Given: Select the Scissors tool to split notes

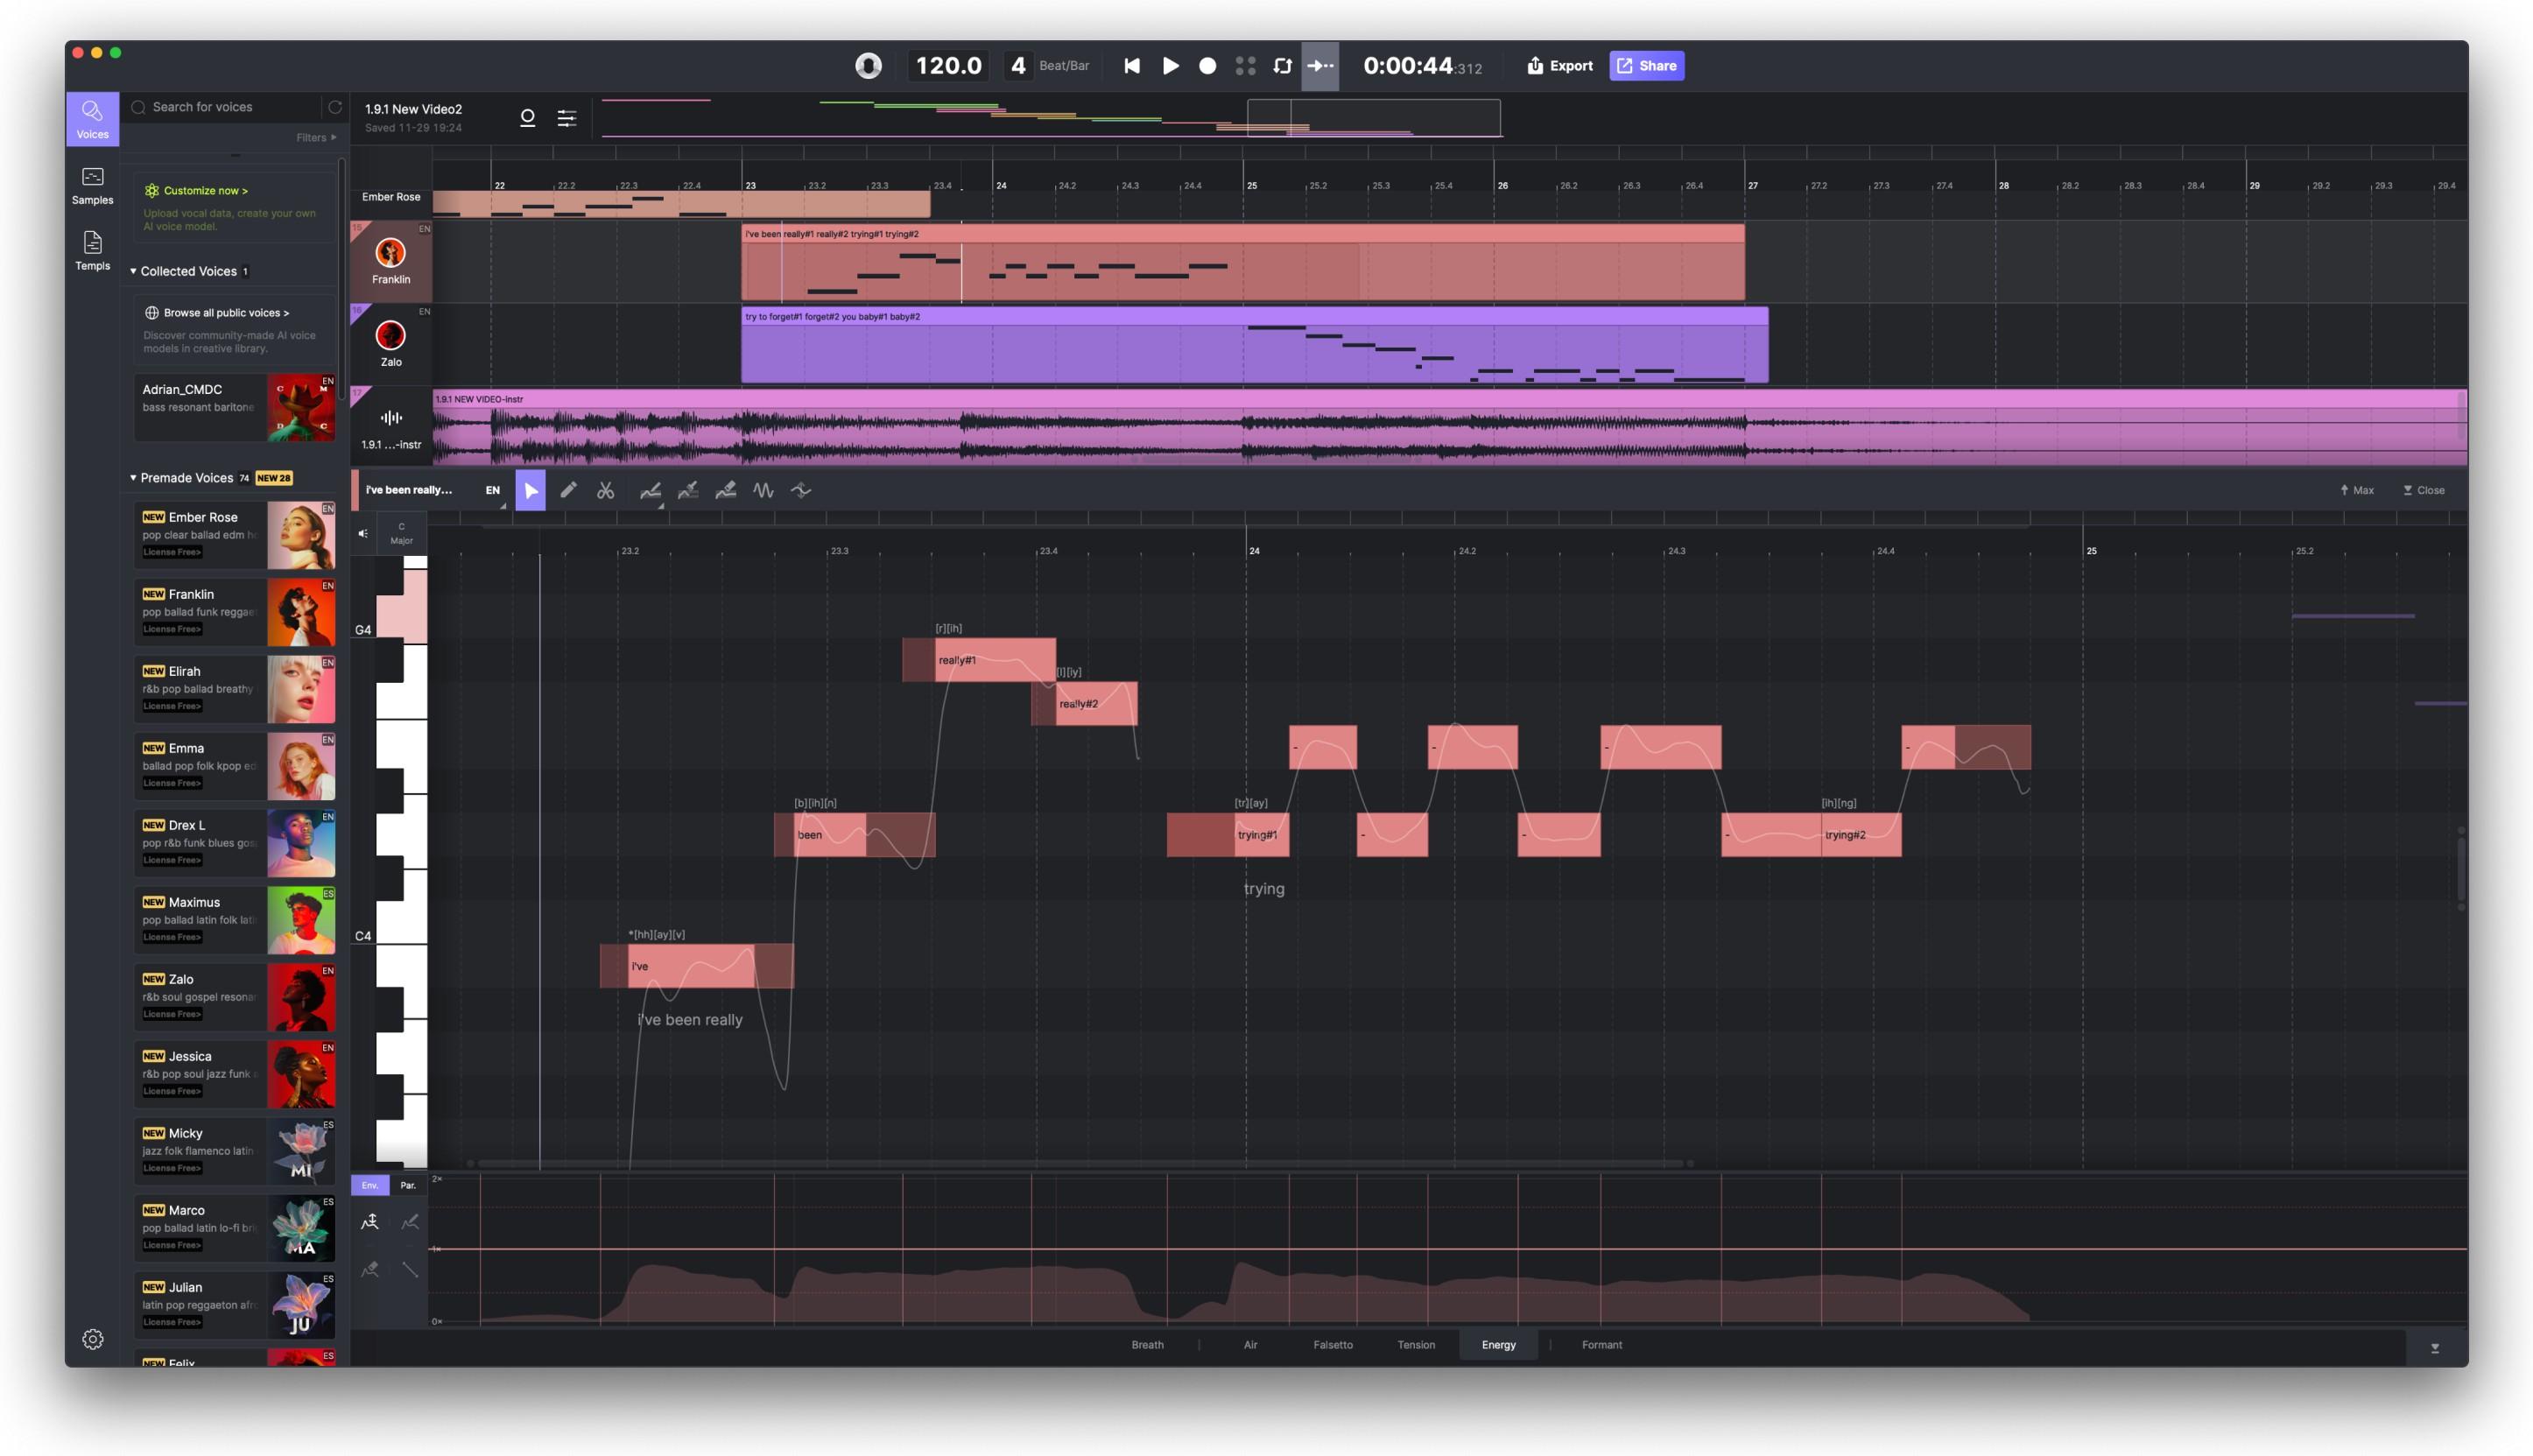Looking at the screenshot, I should click(605, 490).
